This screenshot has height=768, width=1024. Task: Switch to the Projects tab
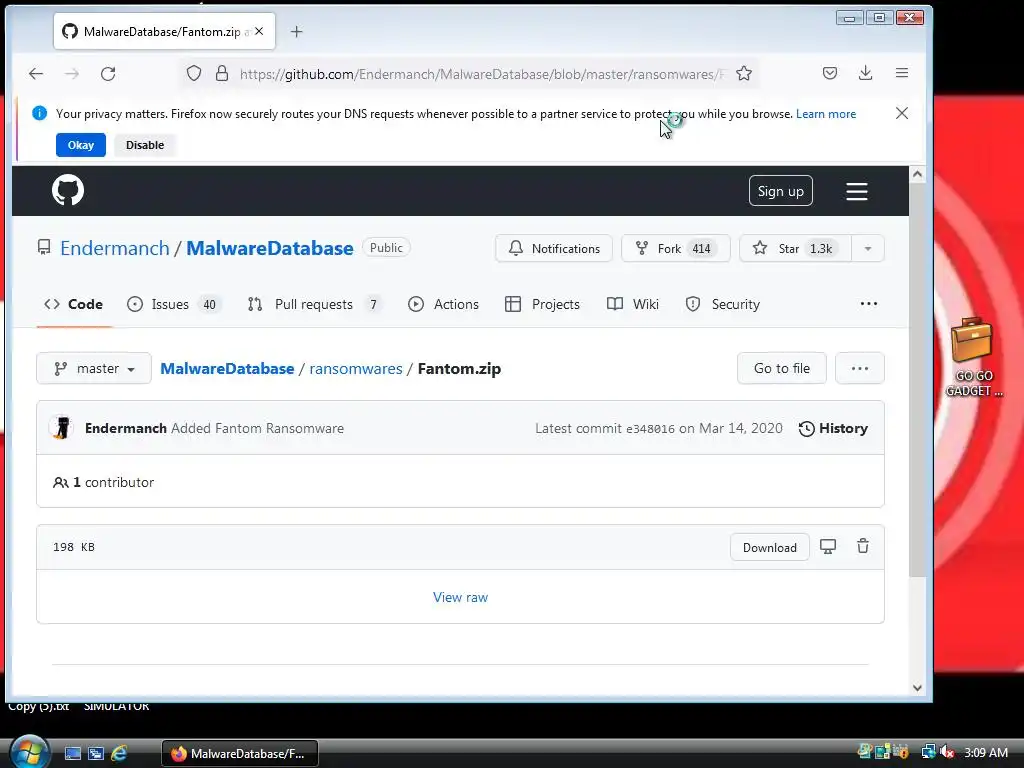pyautogui.click(x=542, y=304)
